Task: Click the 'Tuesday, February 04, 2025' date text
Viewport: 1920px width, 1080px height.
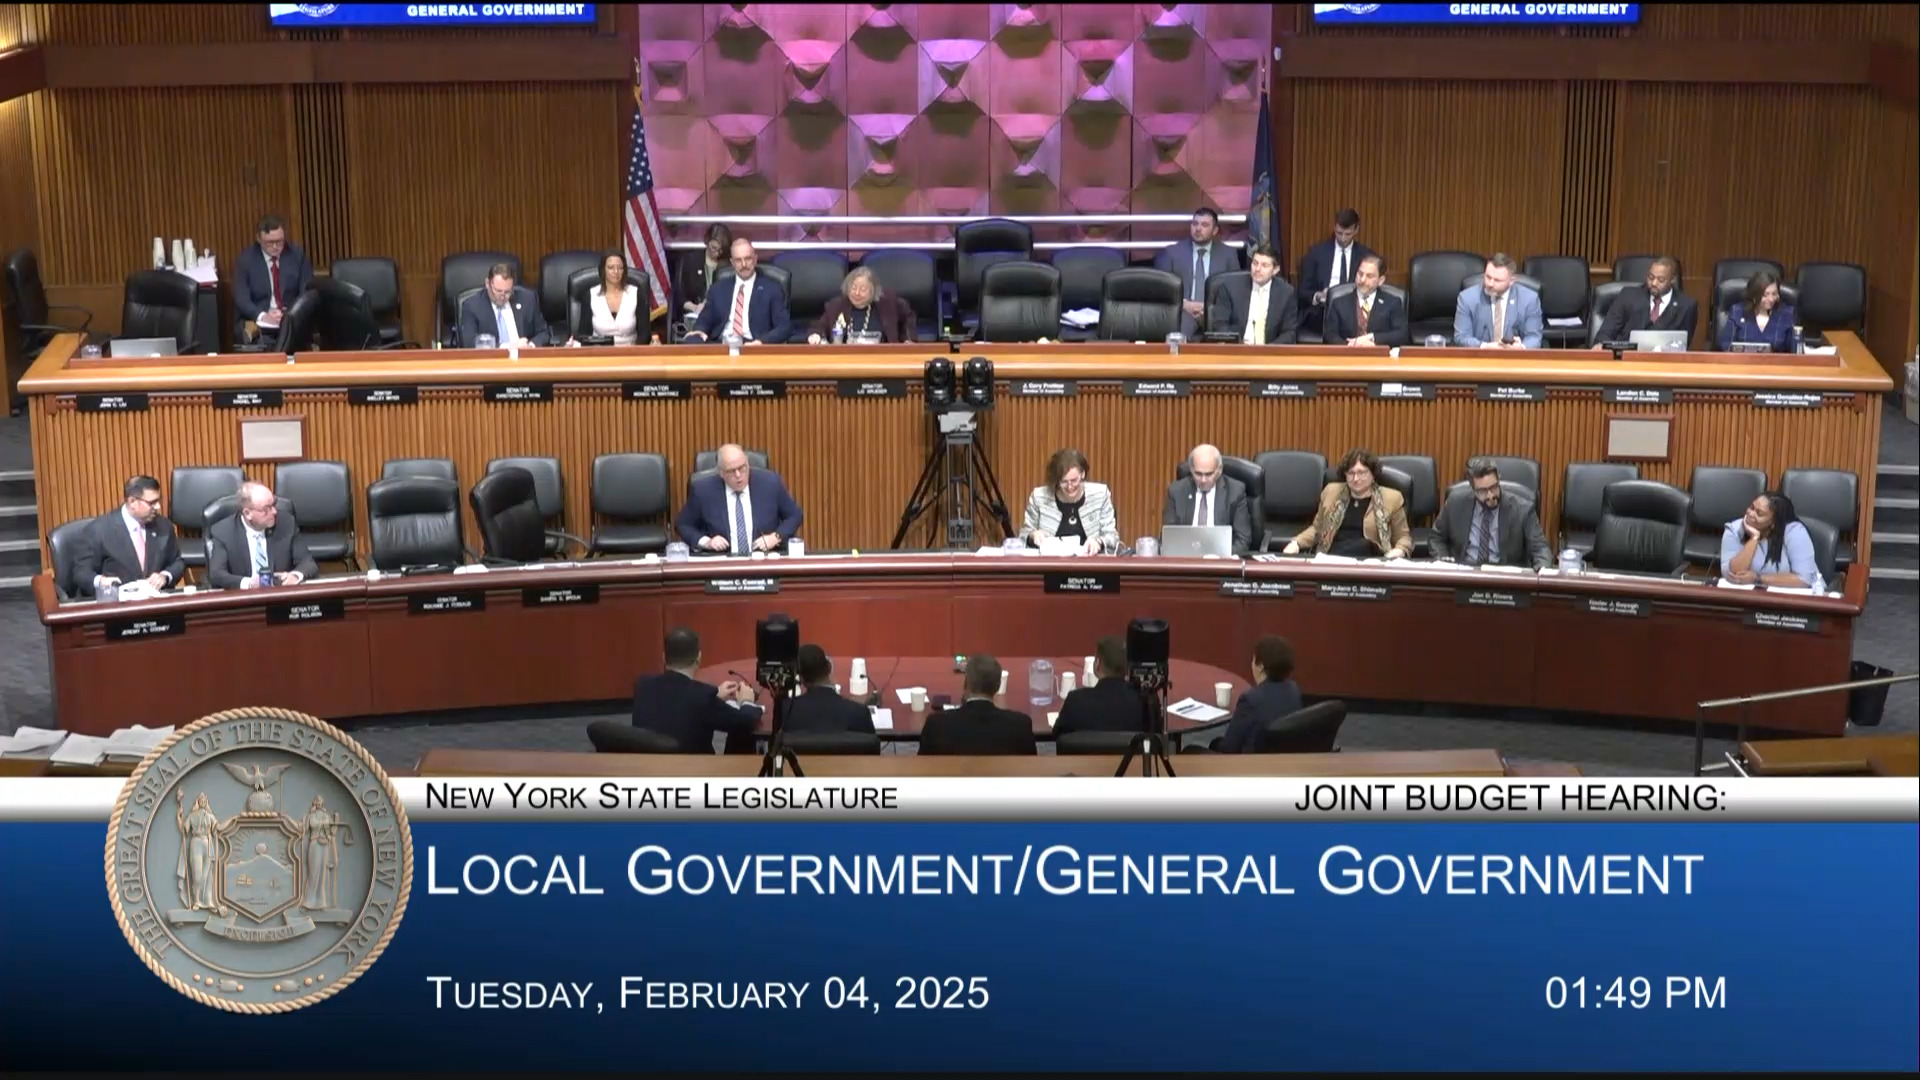Action: pos(708,993)
